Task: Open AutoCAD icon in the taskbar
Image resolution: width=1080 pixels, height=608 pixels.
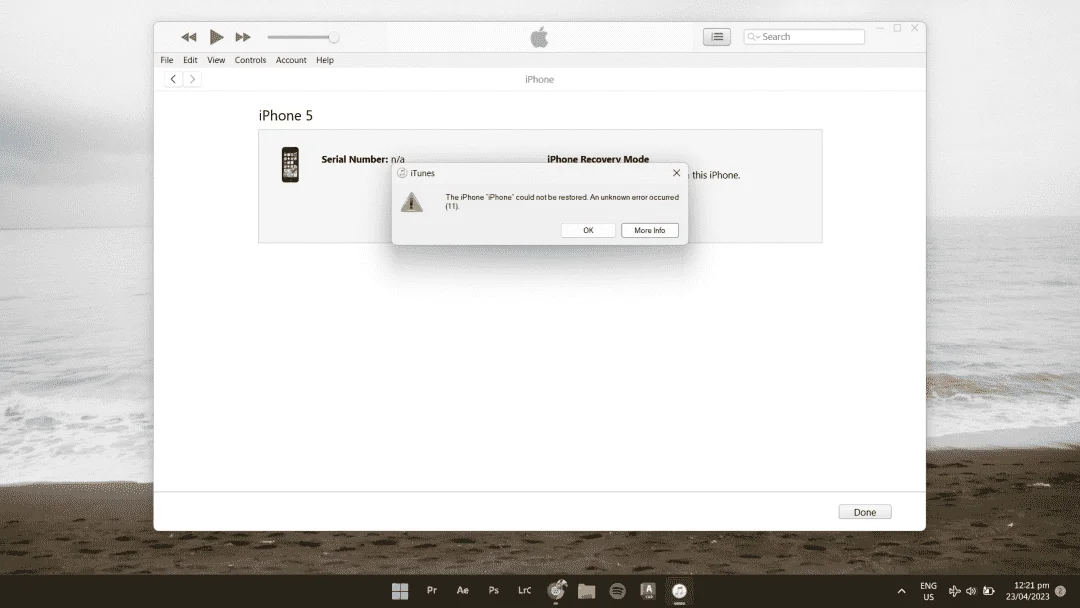Action: click(x=648, y=591)
